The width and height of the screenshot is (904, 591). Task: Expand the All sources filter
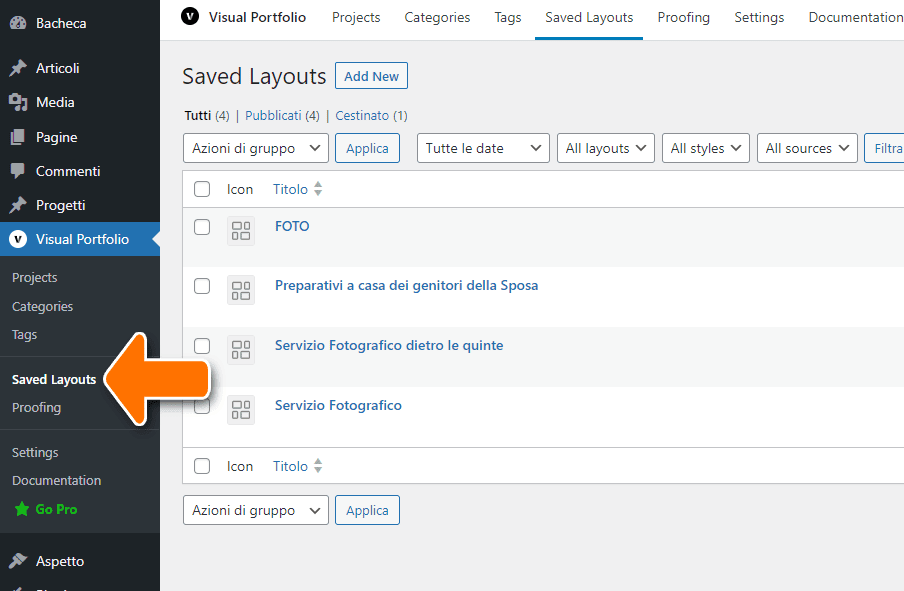click(807, 148)
